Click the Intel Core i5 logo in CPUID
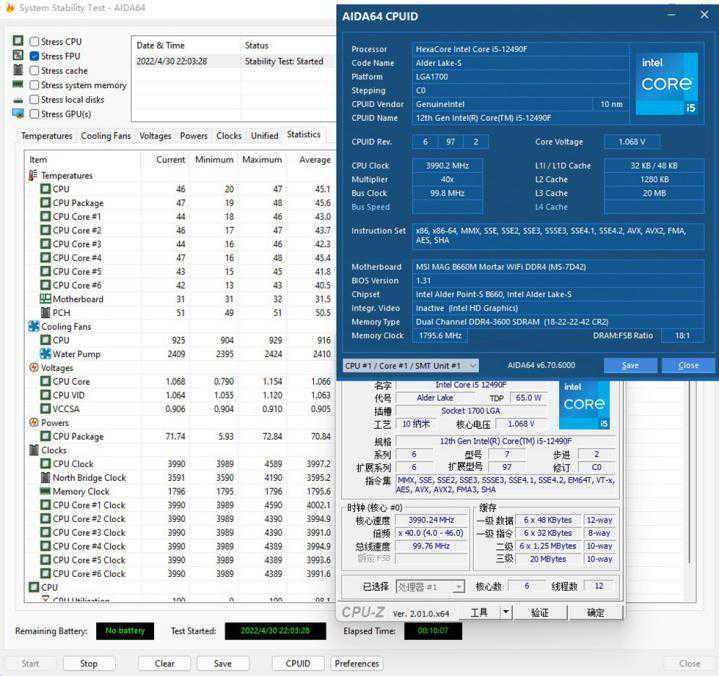The width and height of the screenshot is (719, 676). [x=667, y=82]
